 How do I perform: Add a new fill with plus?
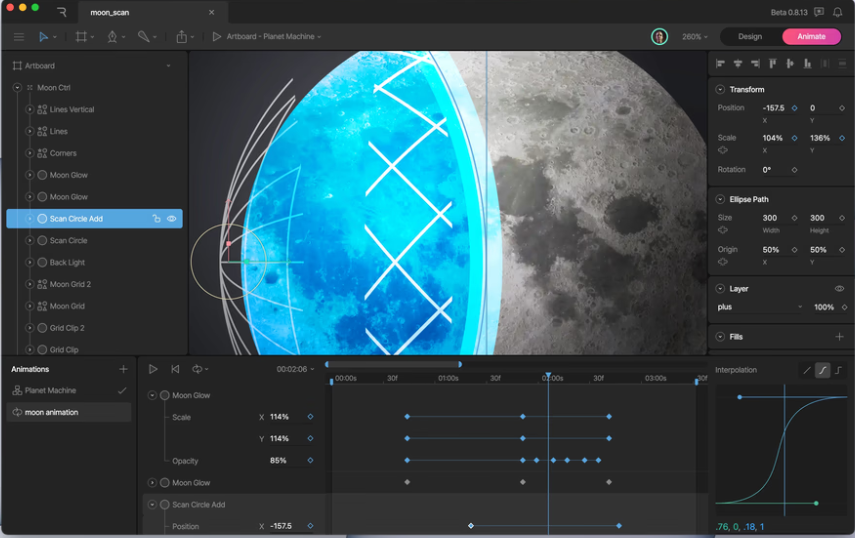(840, 337)
